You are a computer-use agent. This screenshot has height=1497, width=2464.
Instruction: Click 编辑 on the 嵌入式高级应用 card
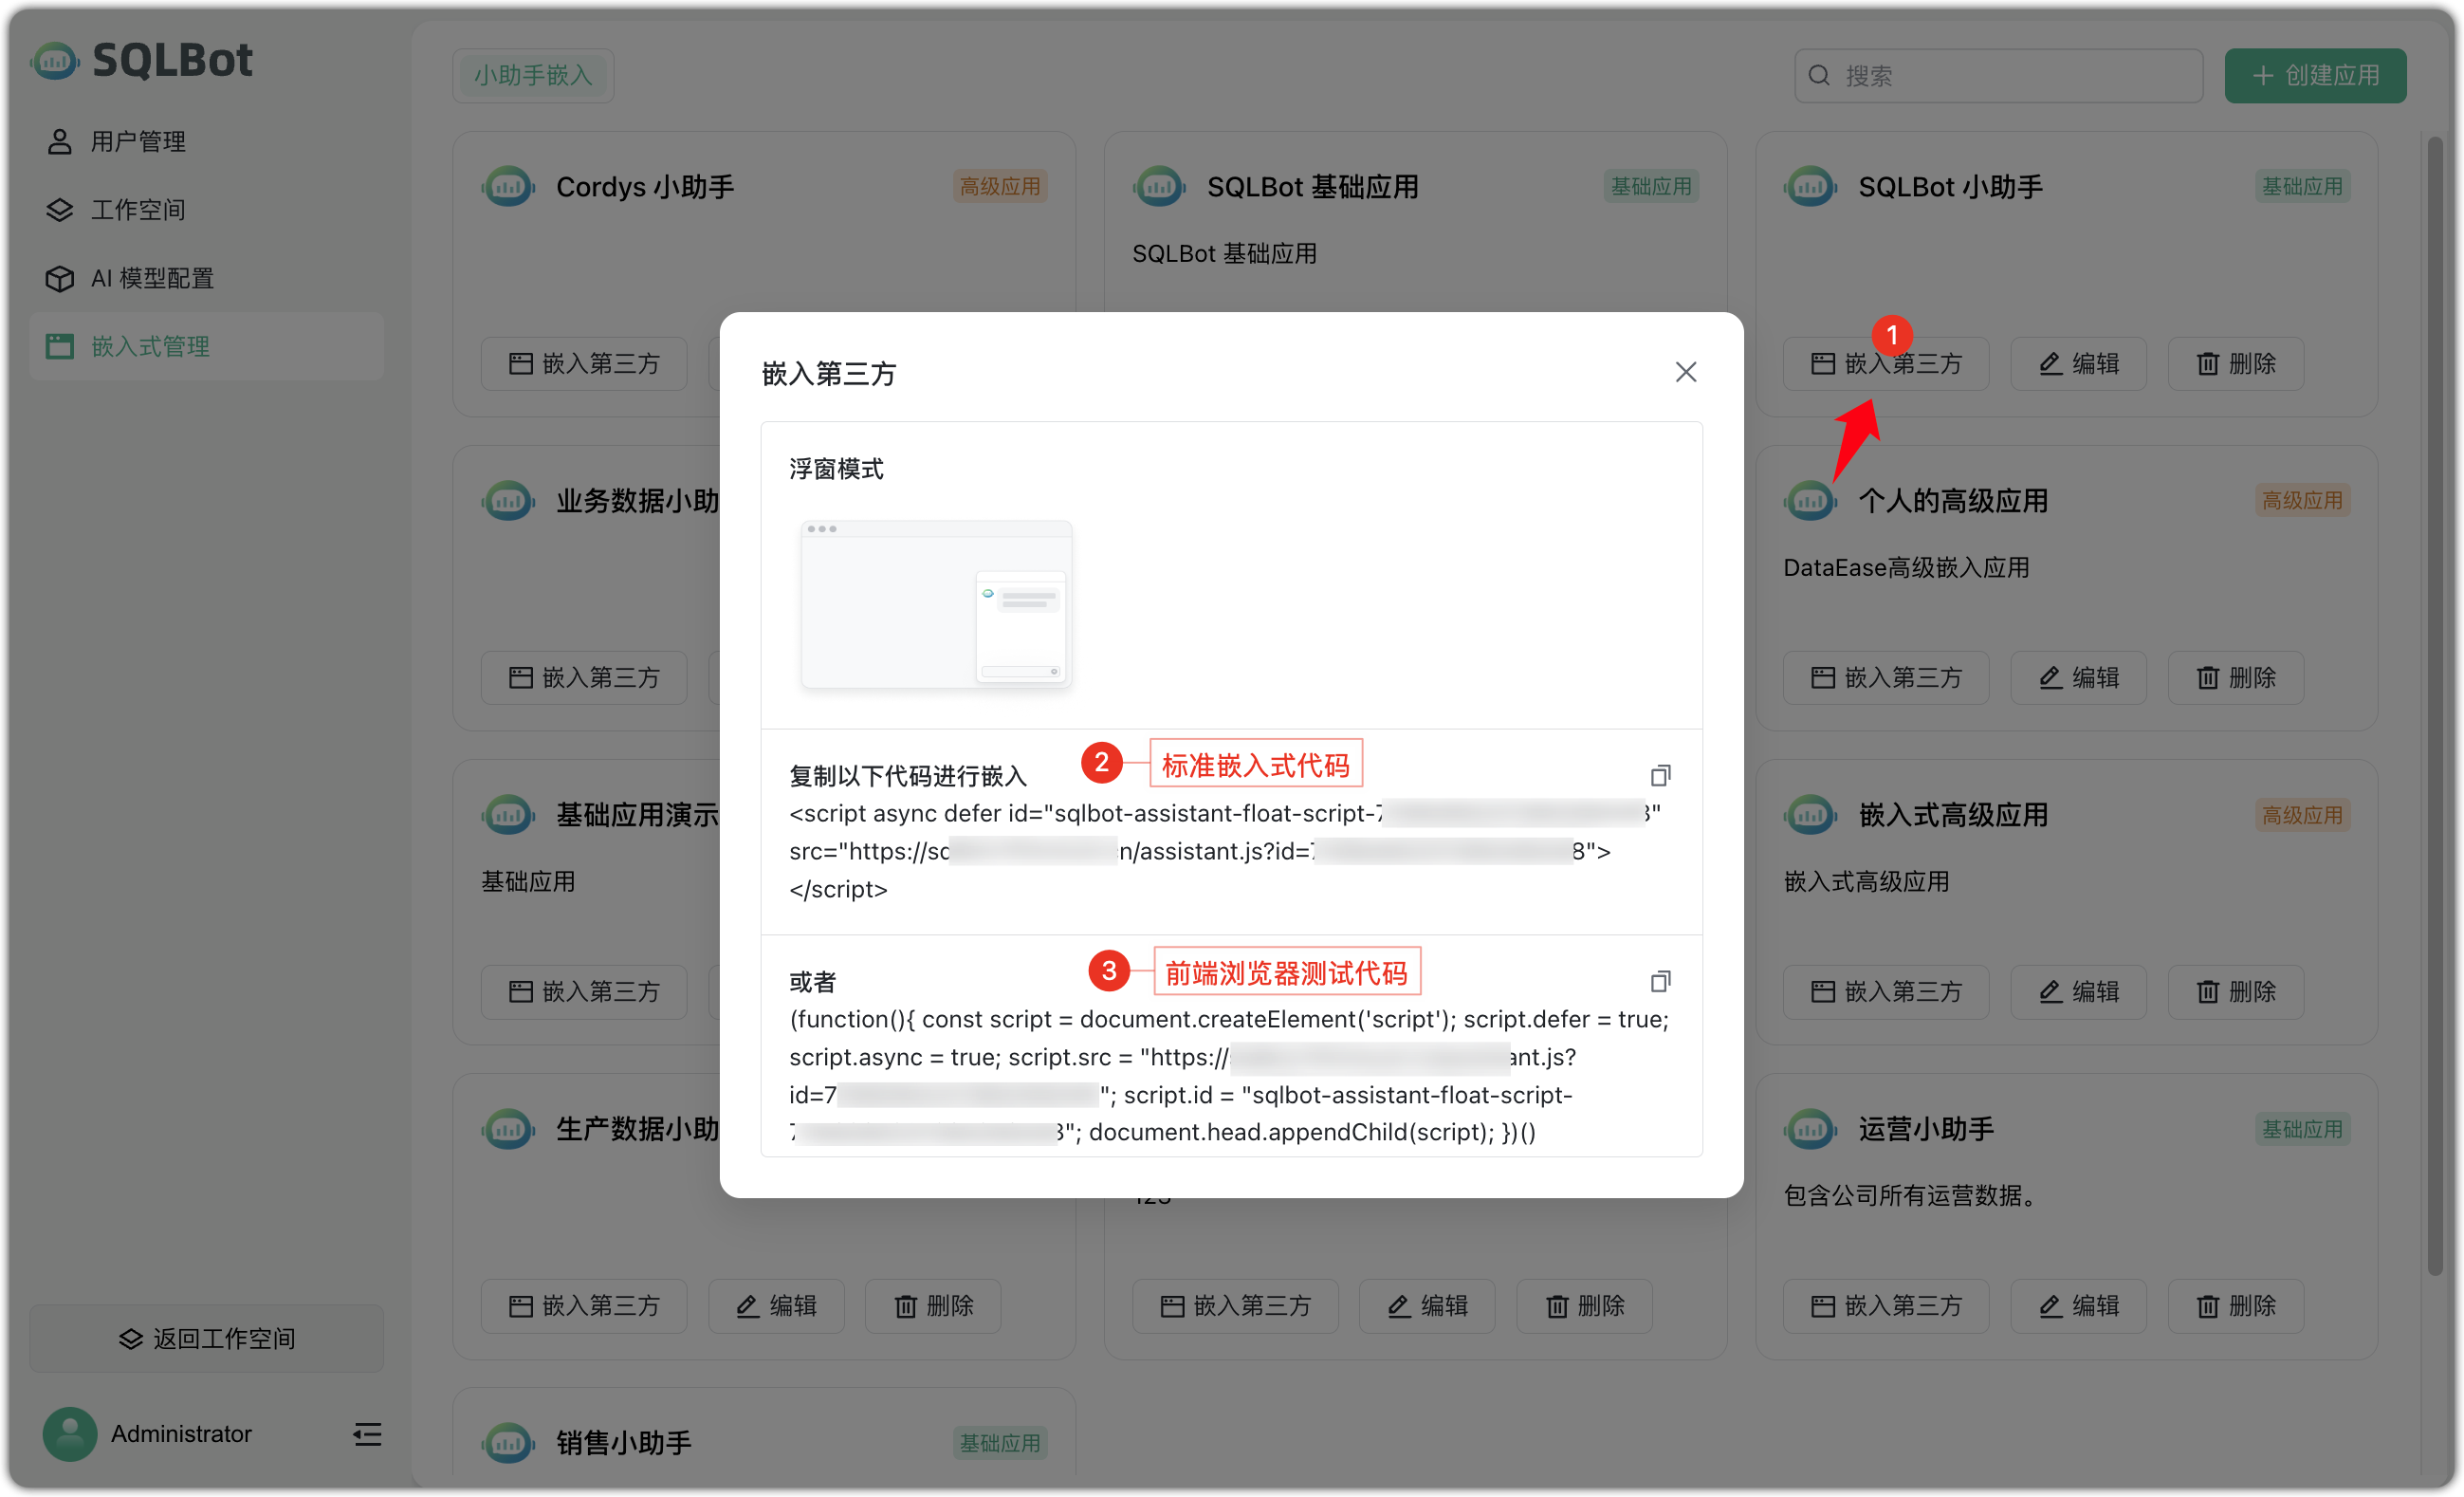pyautogui.click(x=2077, y=991)
